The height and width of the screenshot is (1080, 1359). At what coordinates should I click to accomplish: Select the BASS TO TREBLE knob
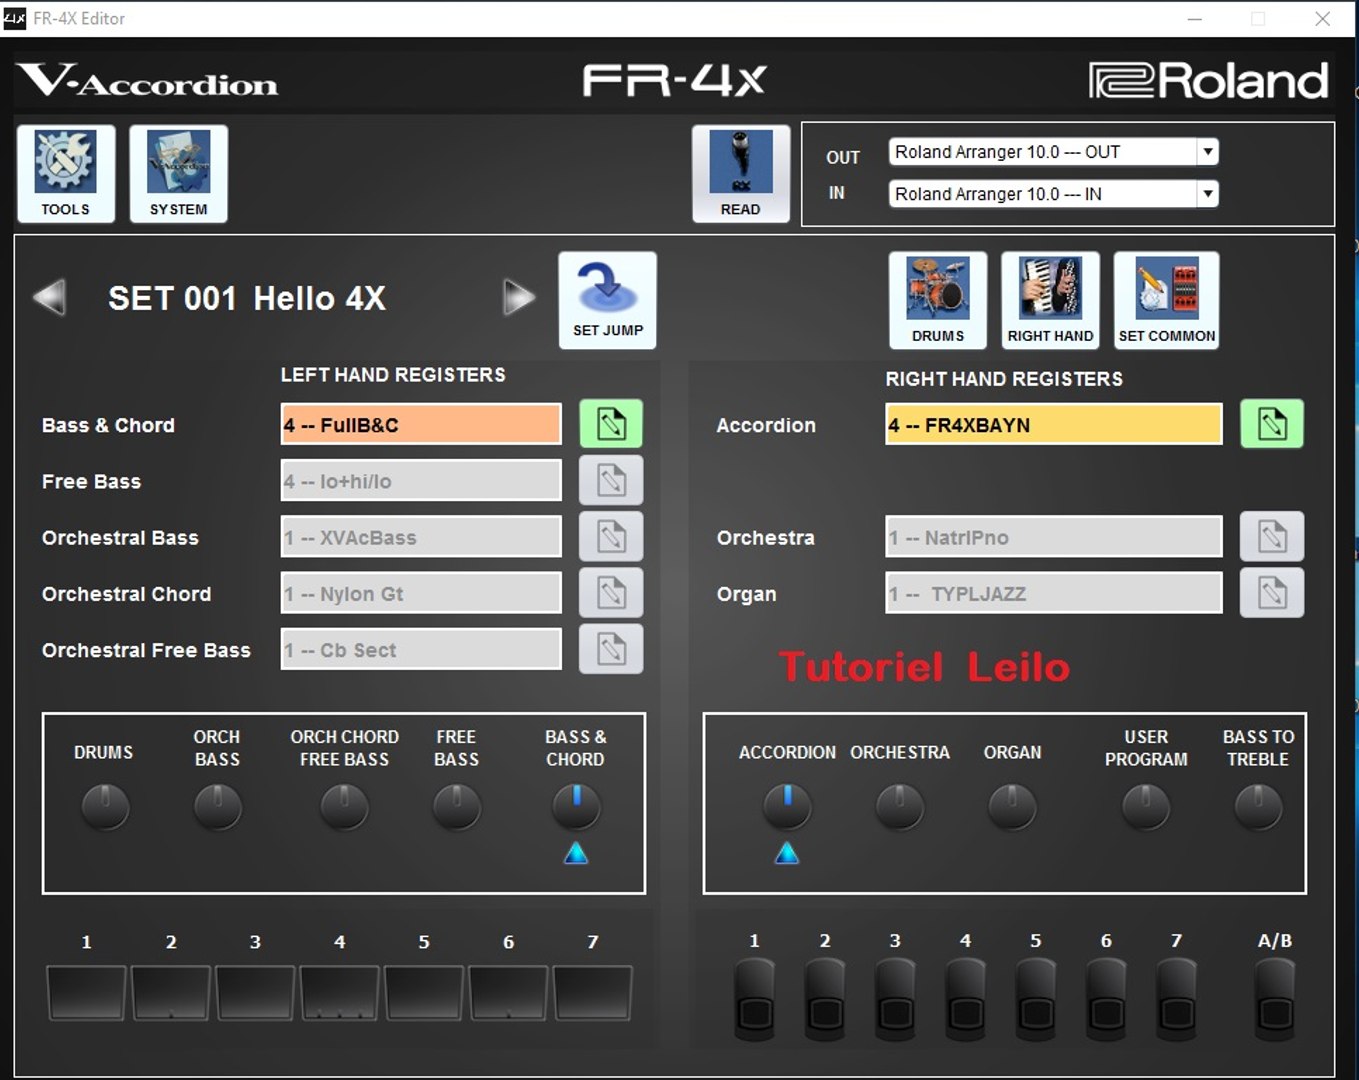[1258, 807]
